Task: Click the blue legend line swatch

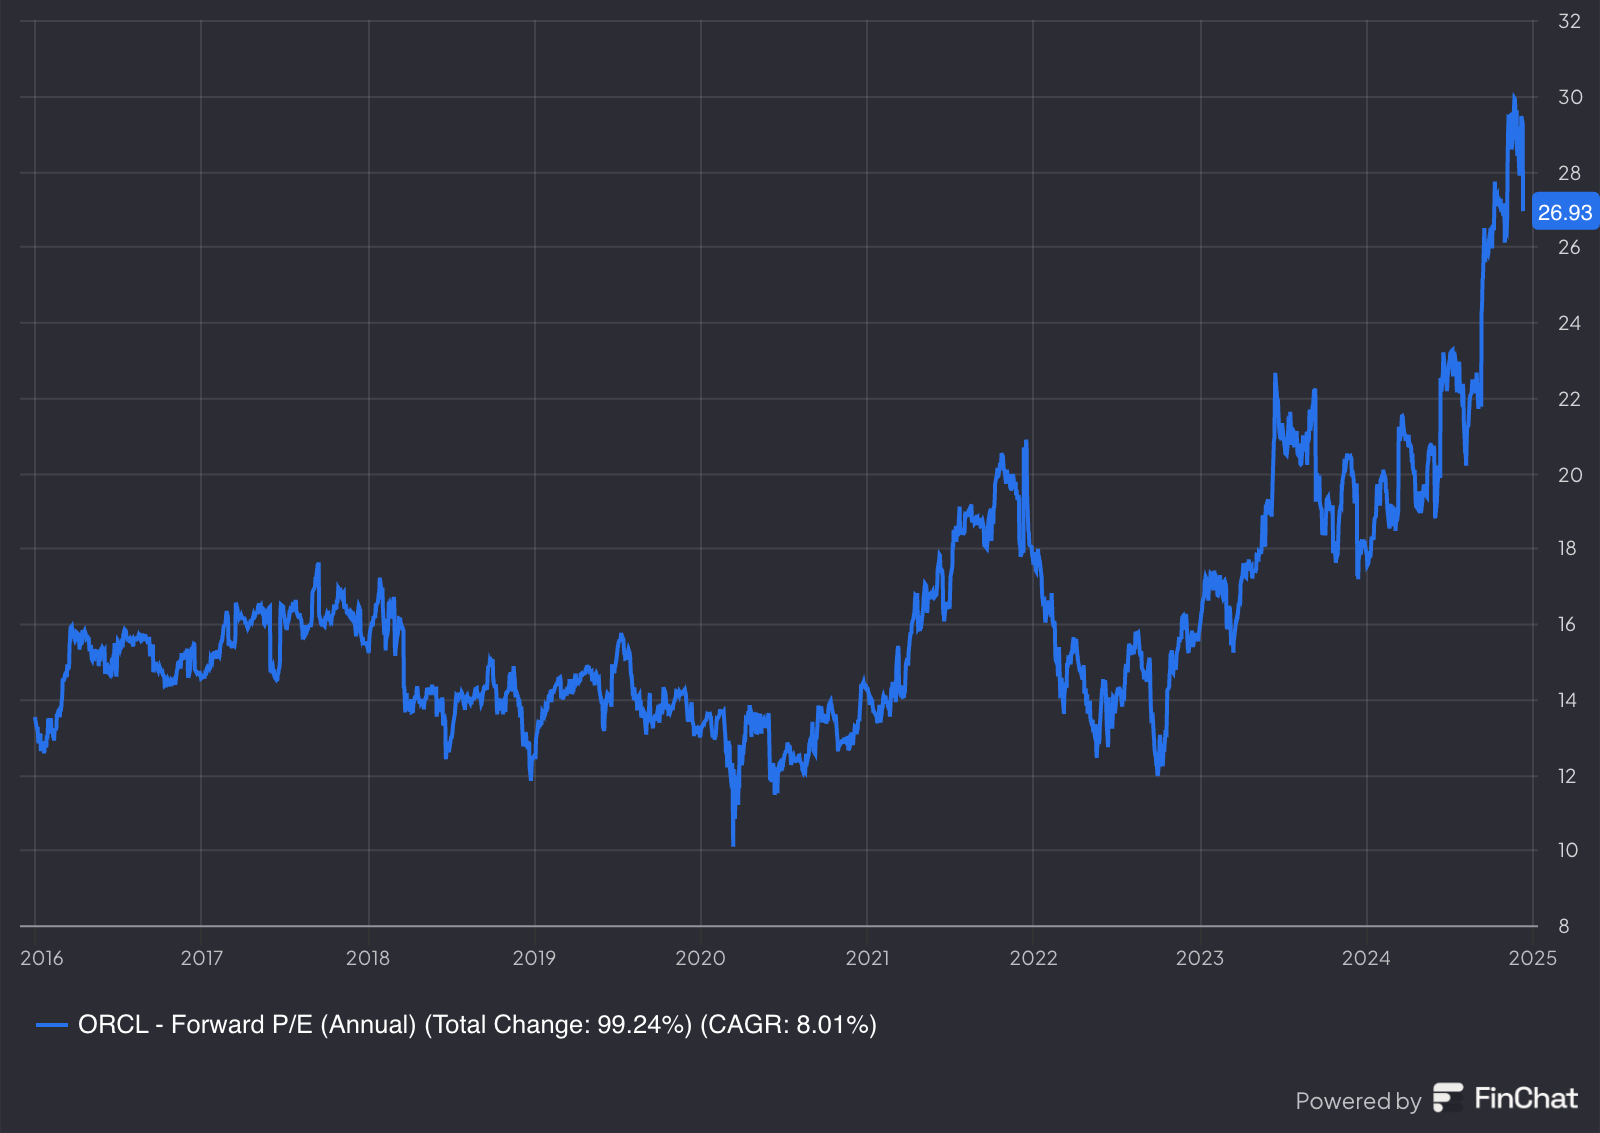Action: click(x=51, y=1025)
